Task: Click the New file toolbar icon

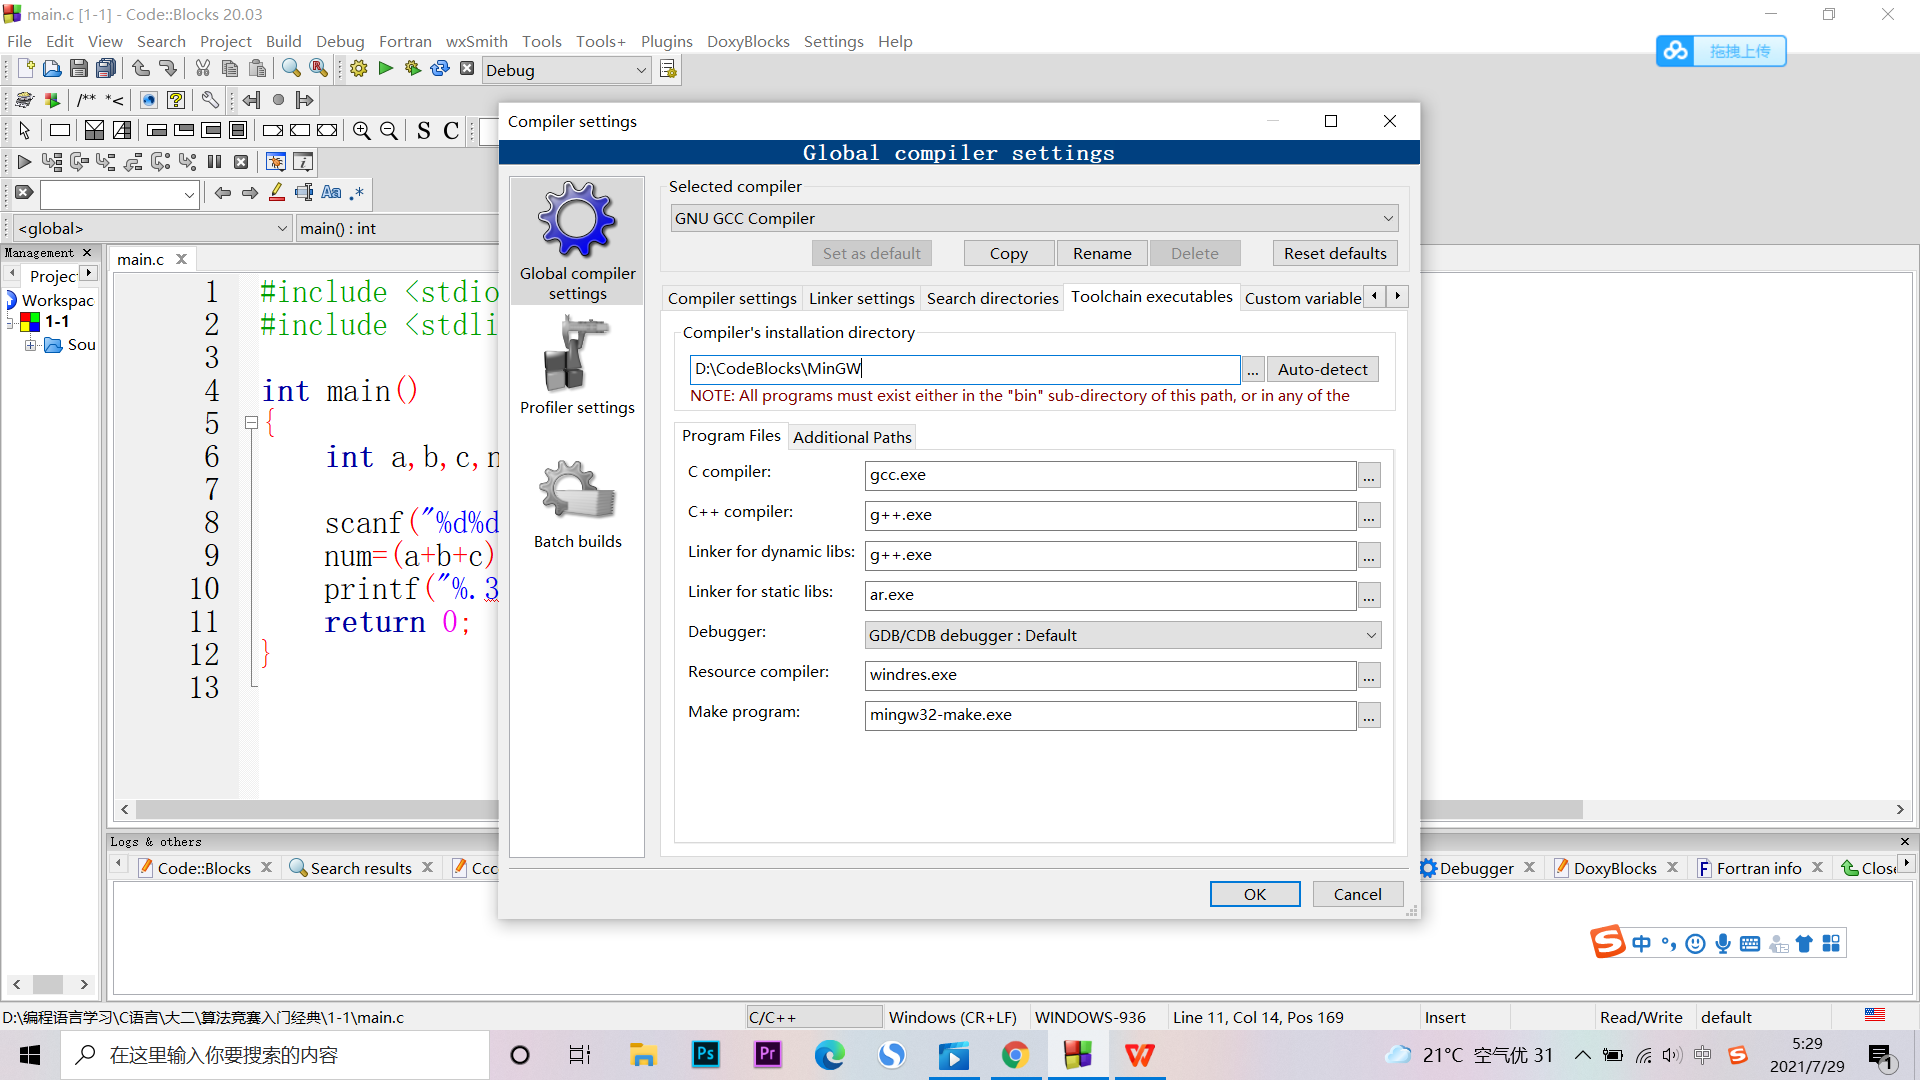Action: [x=26, y=69]
